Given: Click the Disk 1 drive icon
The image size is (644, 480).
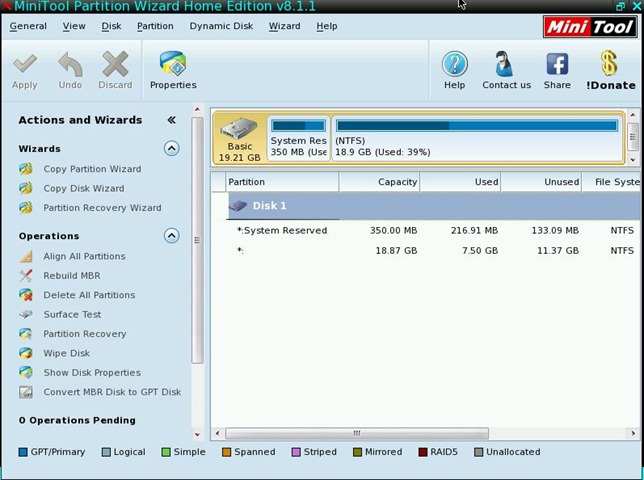Looking at the screenshot, I should [x=238, y=205].
